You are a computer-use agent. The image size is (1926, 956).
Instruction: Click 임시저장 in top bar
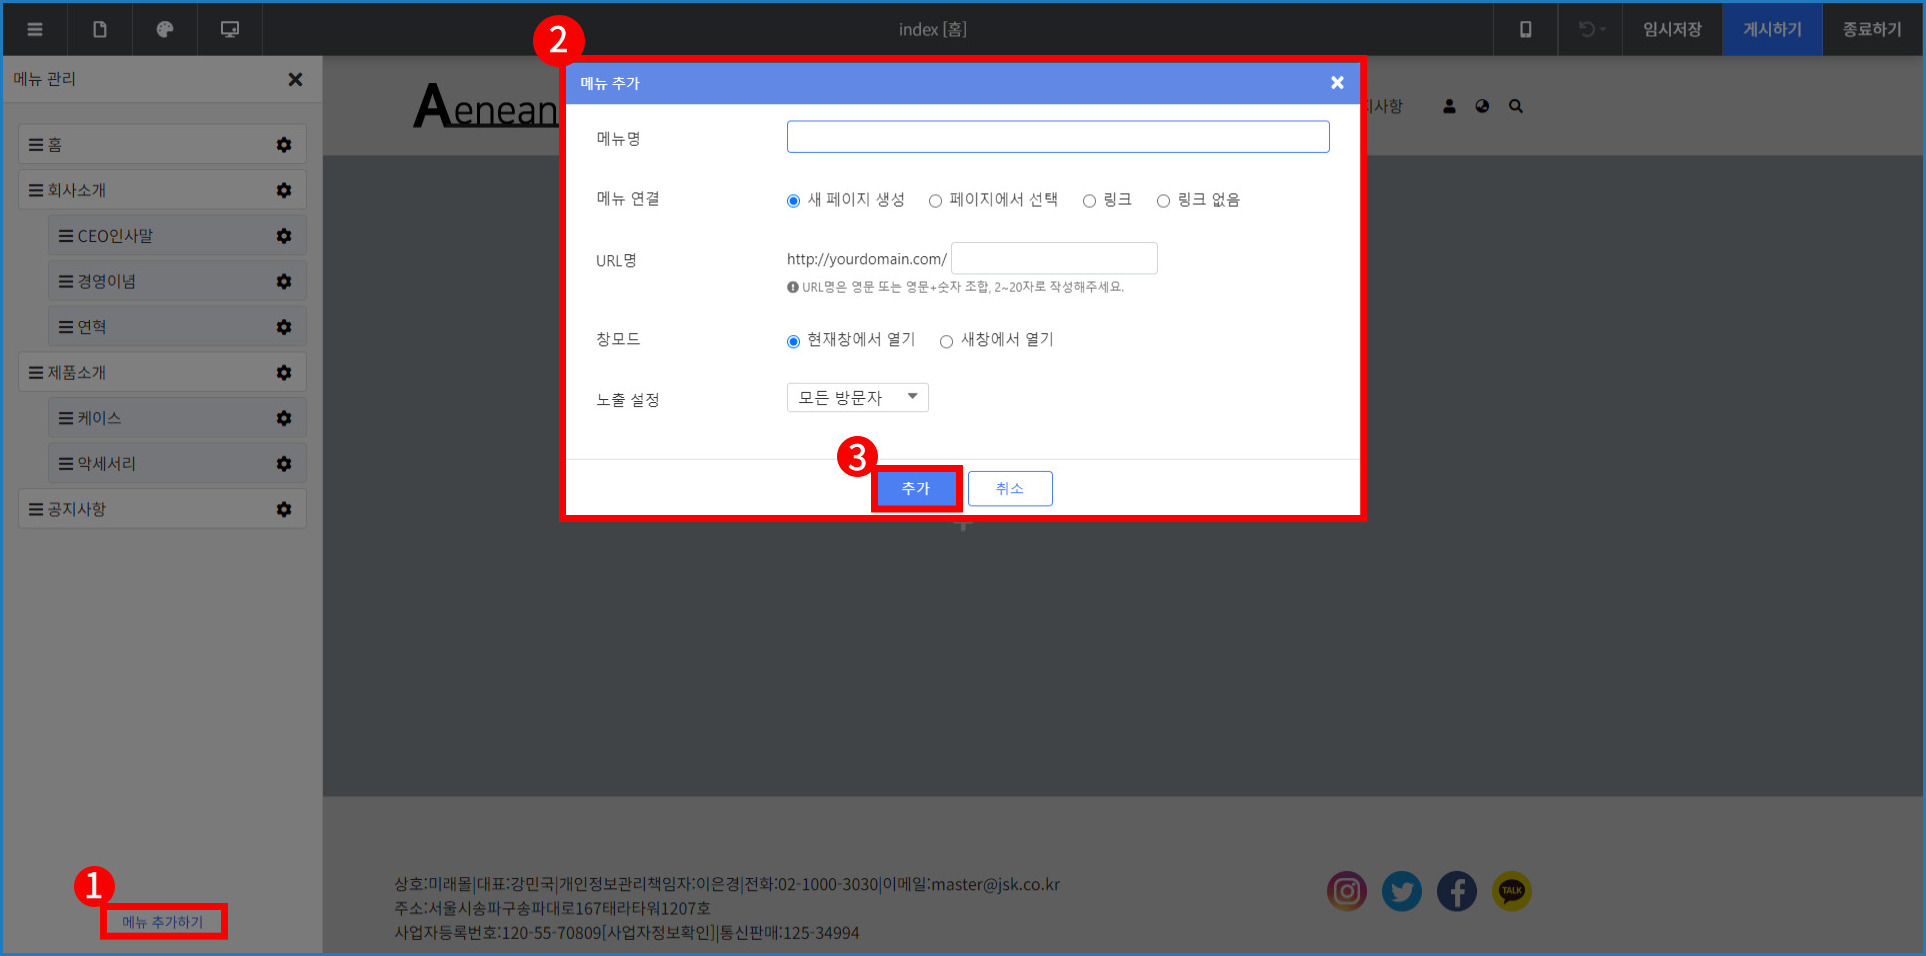click(1672, 29)
